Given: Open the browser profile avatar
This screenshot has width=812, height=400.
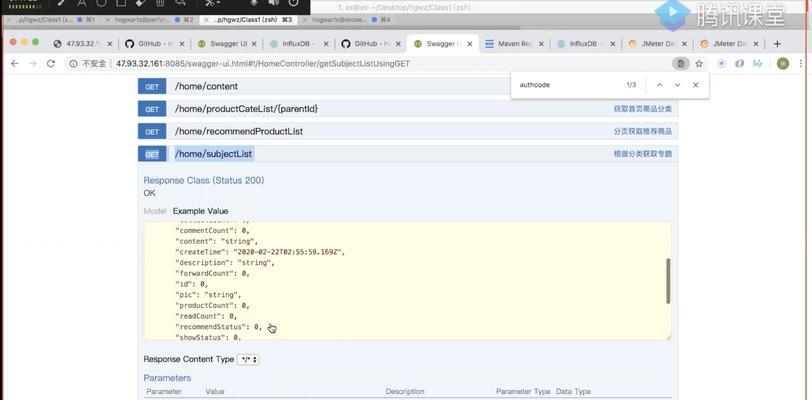Looking at the screenshot, I should [x=783, y=64].
